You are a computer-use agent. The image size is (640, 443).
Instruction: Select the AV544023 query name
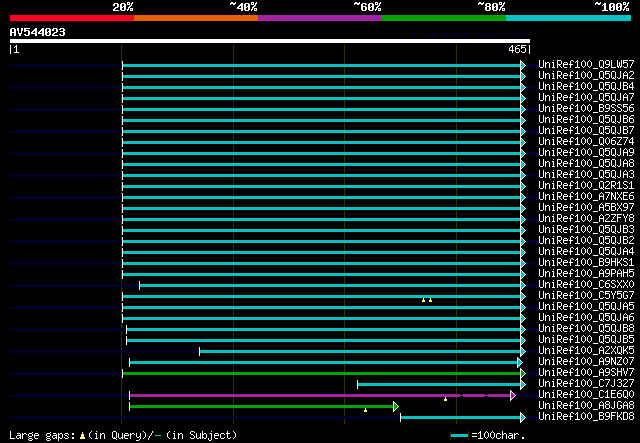[x=38, y=32]
